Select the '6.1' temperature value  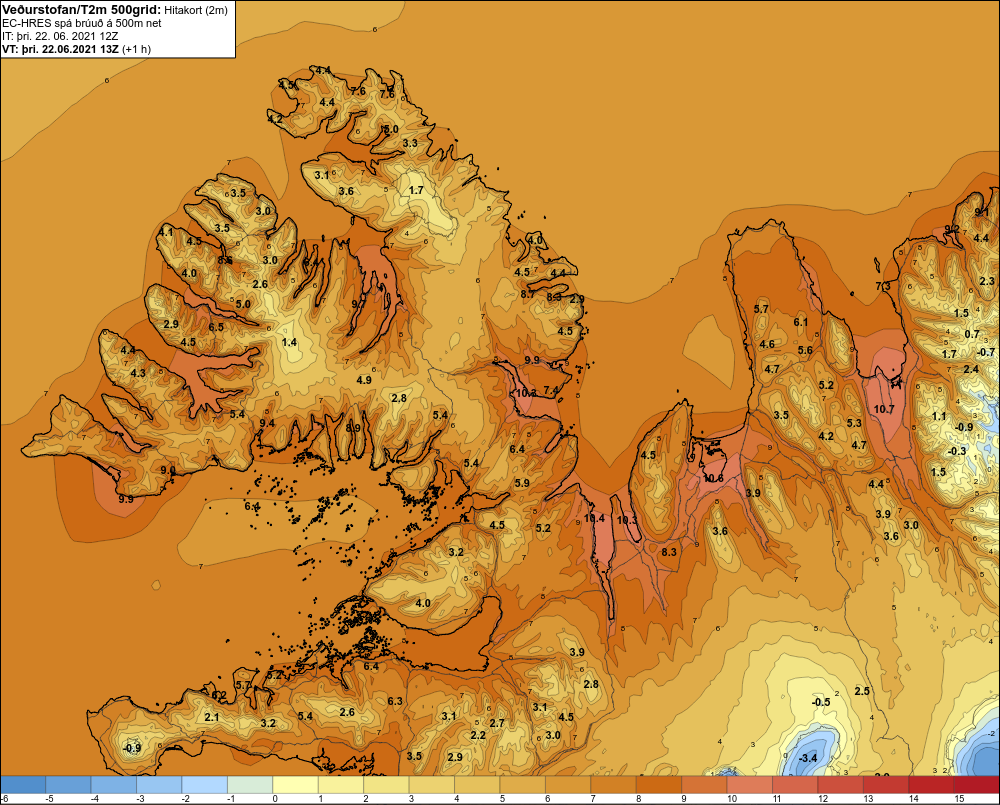tap(801, 322)
